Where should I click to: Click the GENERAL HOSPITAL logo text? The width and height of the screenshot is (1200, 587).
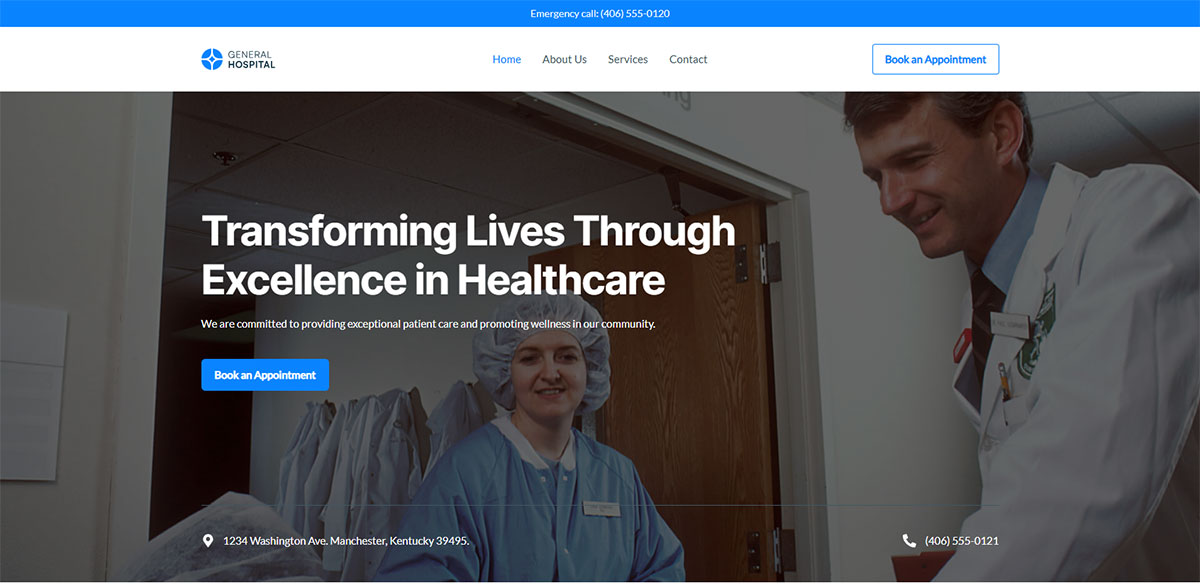coord(251,59)
